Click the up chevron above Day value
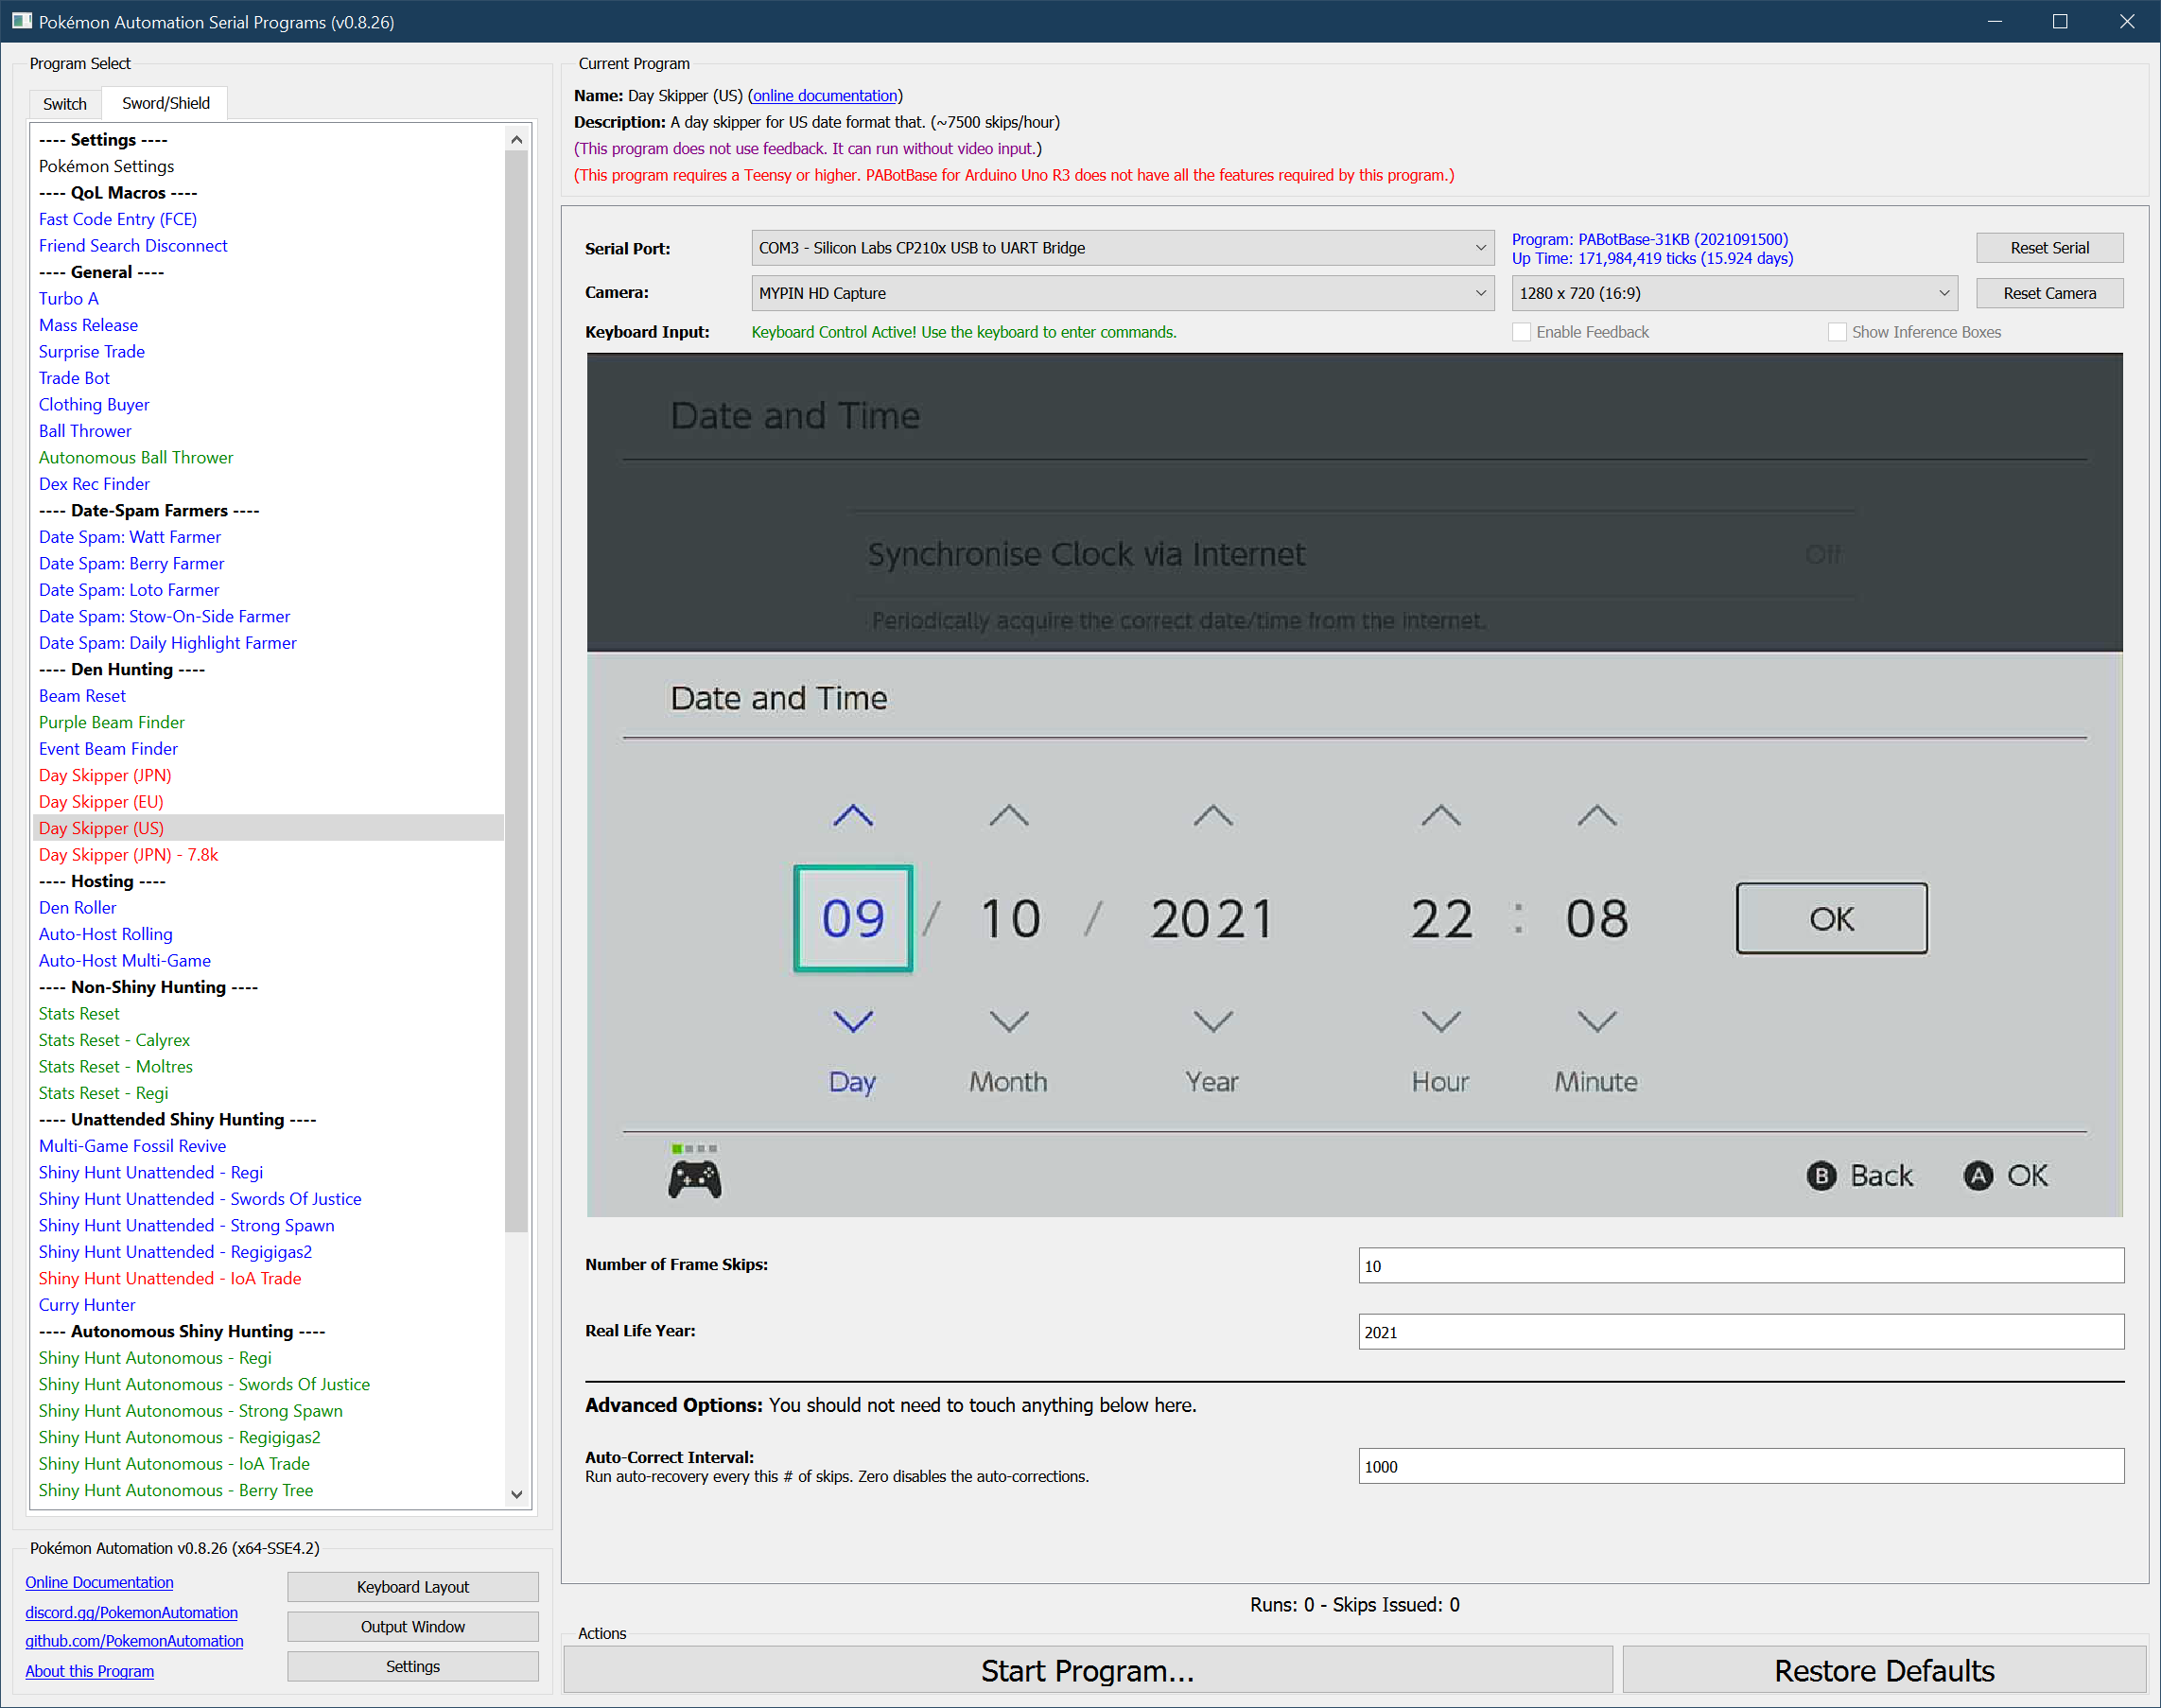The height and width of the screenshot is (1708, 2161). (853, 816)
